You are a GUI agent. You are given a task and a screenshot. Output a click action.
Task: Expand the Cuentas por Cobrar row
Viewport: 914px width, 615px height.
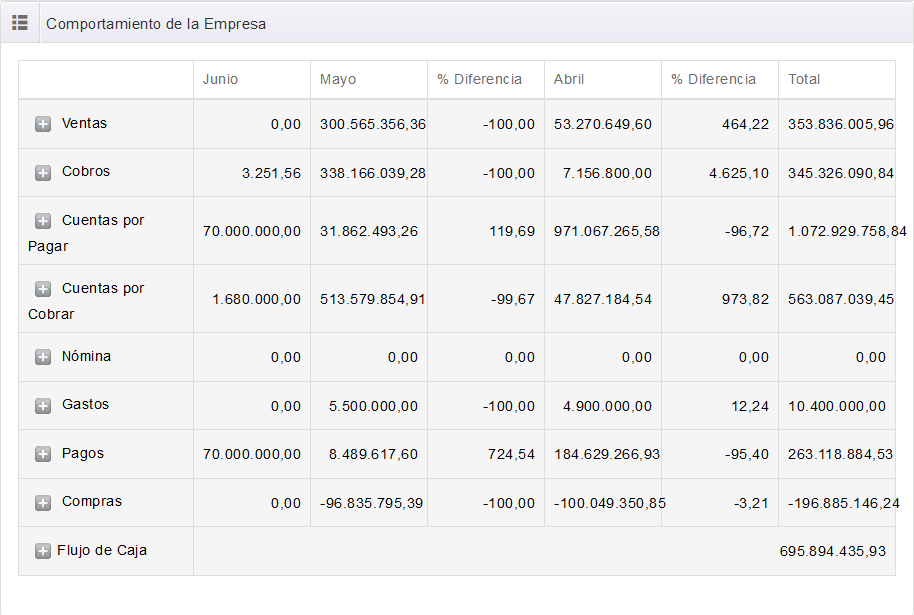43,289
